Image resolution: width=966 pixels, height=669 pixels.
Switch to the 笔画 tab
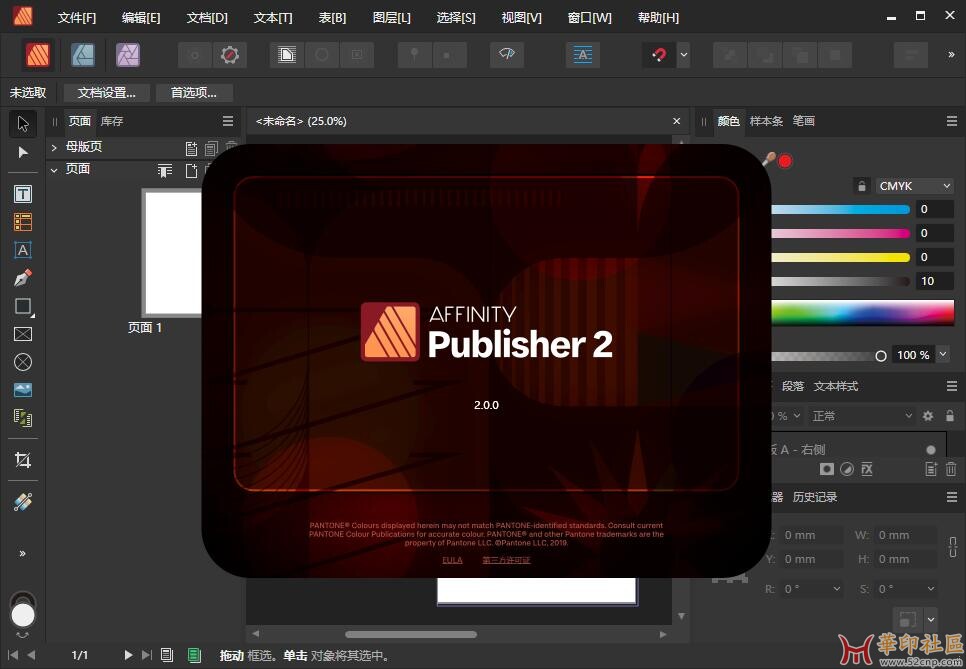[803, 121]
